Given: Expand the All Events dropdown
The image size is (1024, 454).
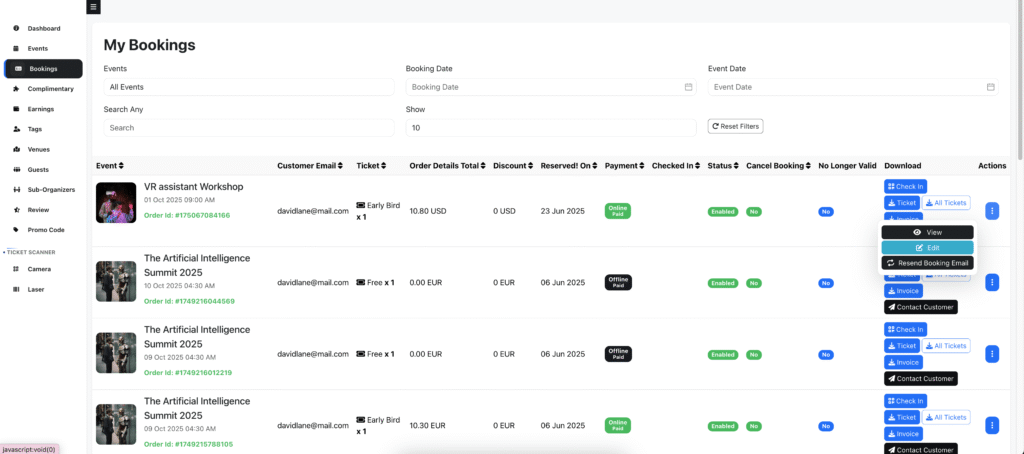Looking at the screenshot, I should (x=249, y=87).
